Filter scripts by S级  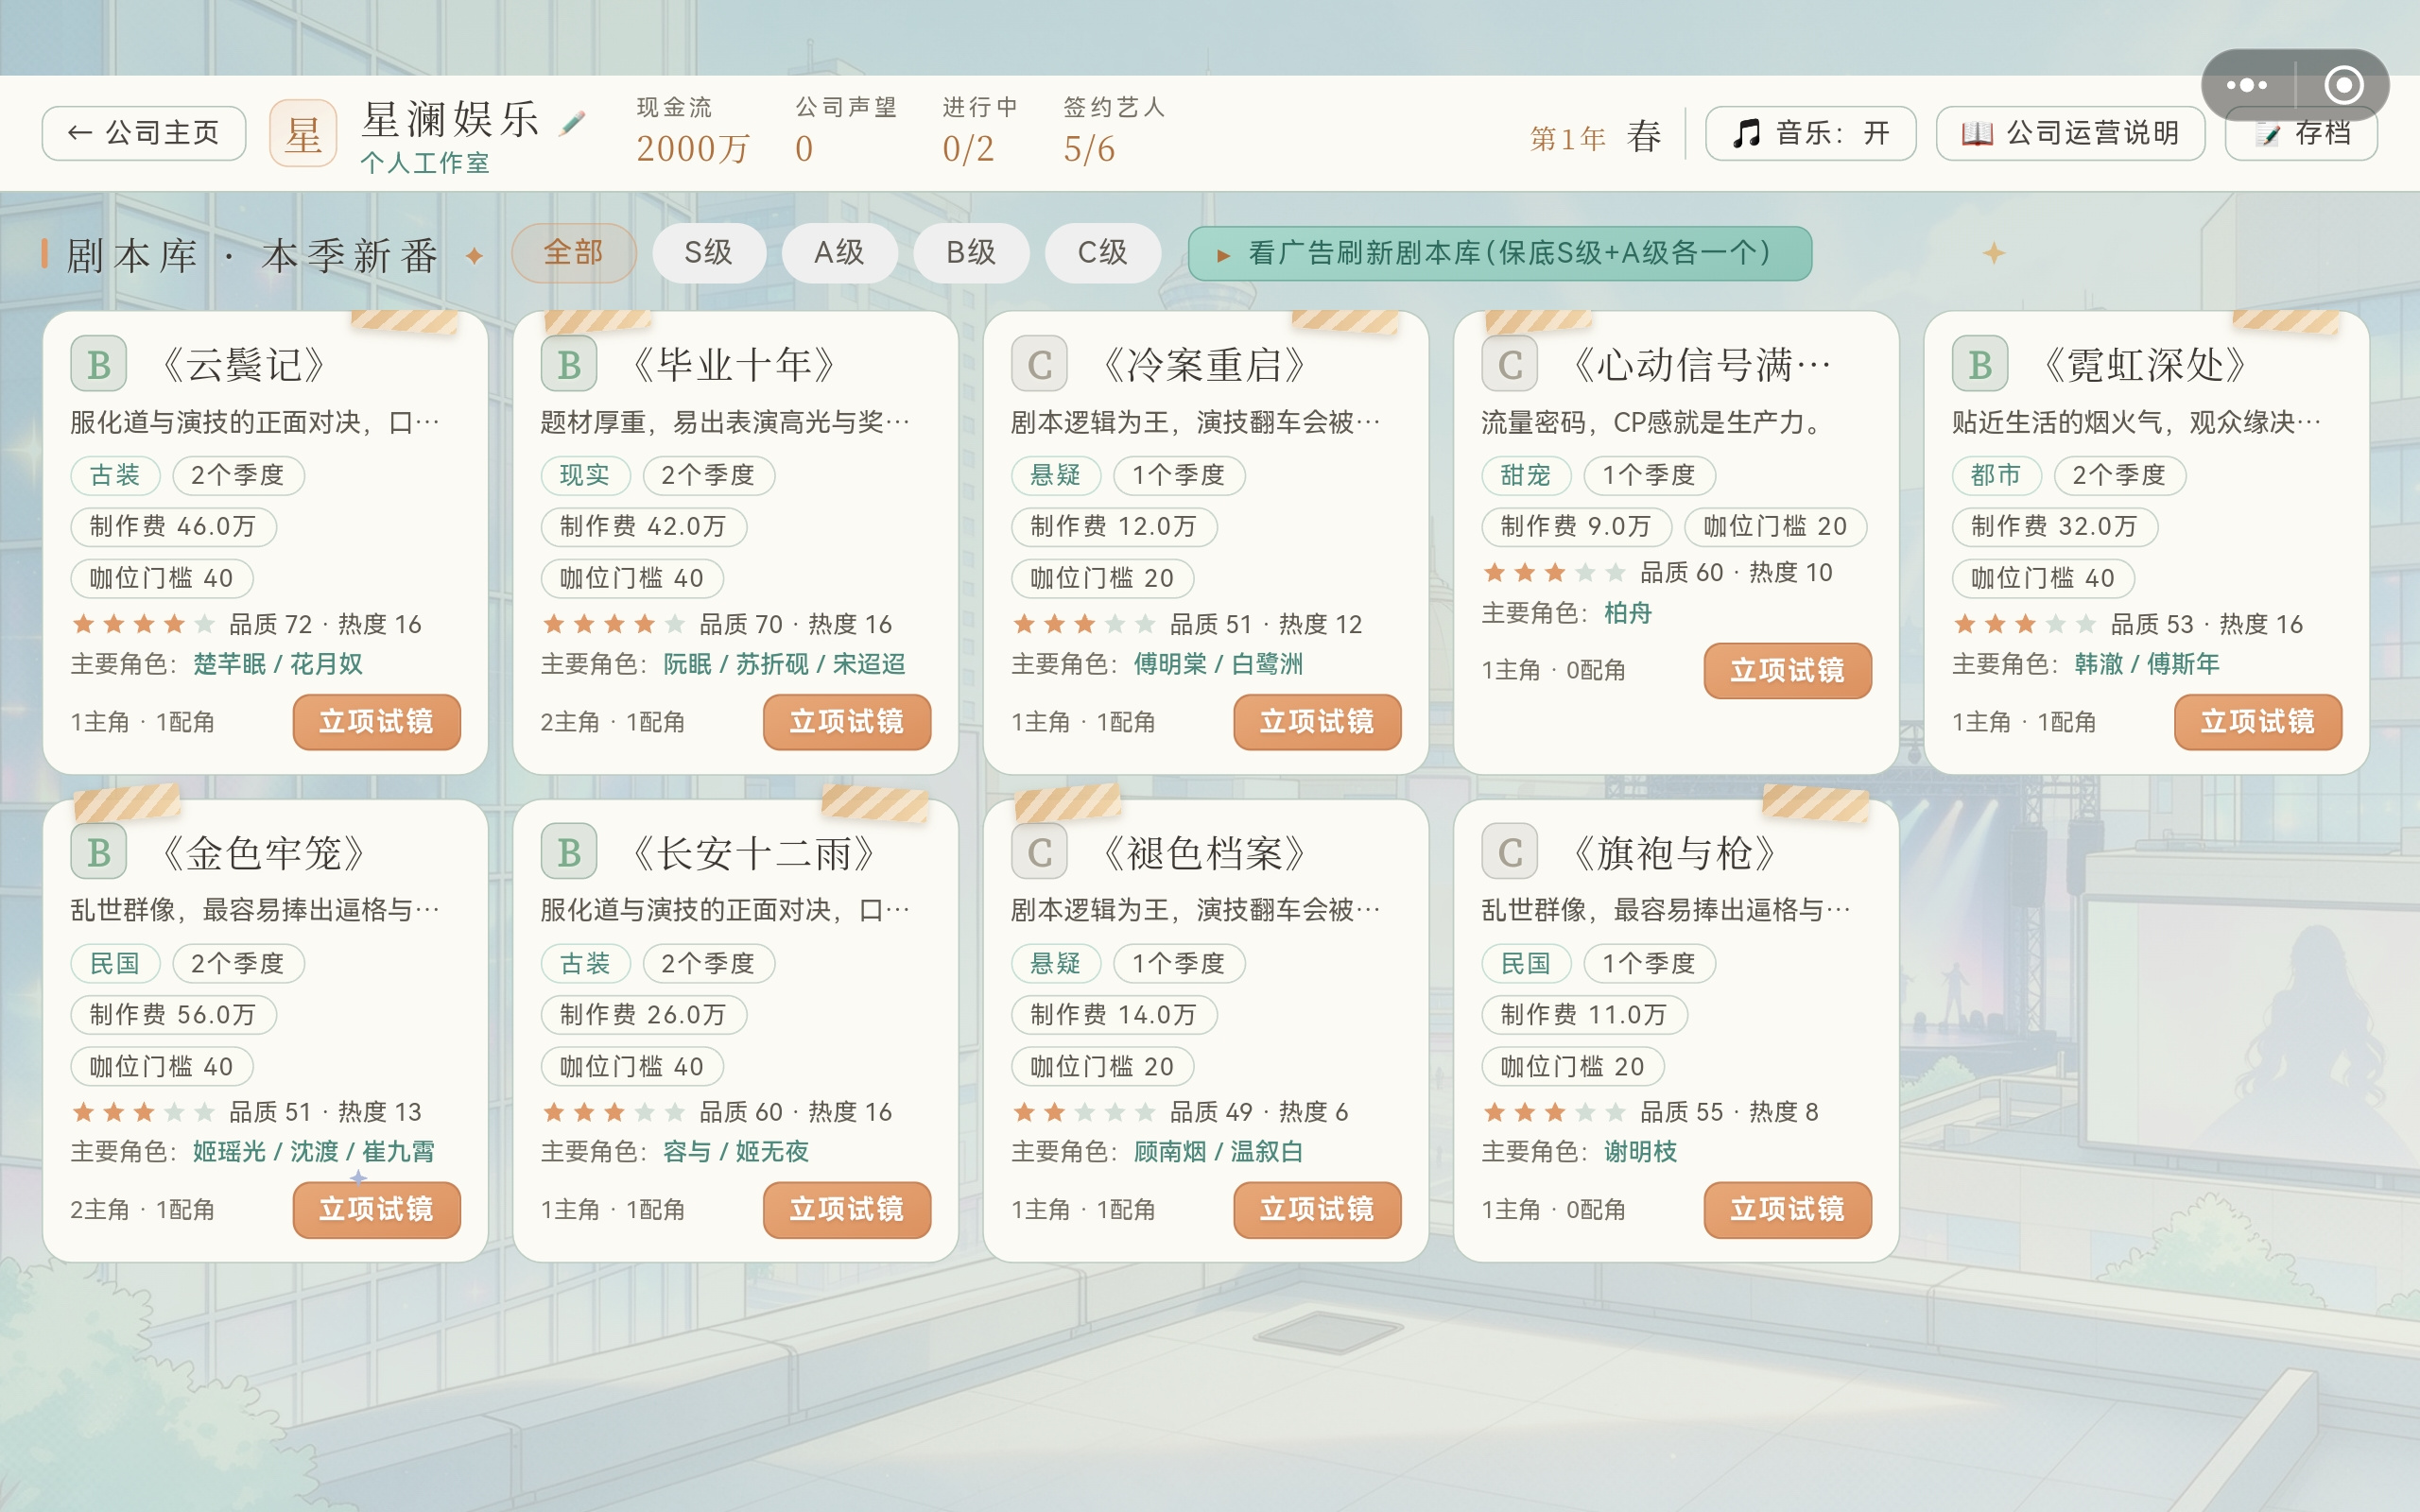pyautogui.click(x=709, y=253)
